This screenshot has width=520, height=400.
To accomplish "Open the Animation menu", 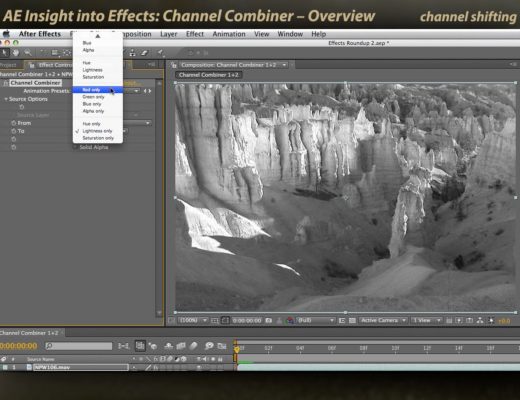I will point(229,34).
